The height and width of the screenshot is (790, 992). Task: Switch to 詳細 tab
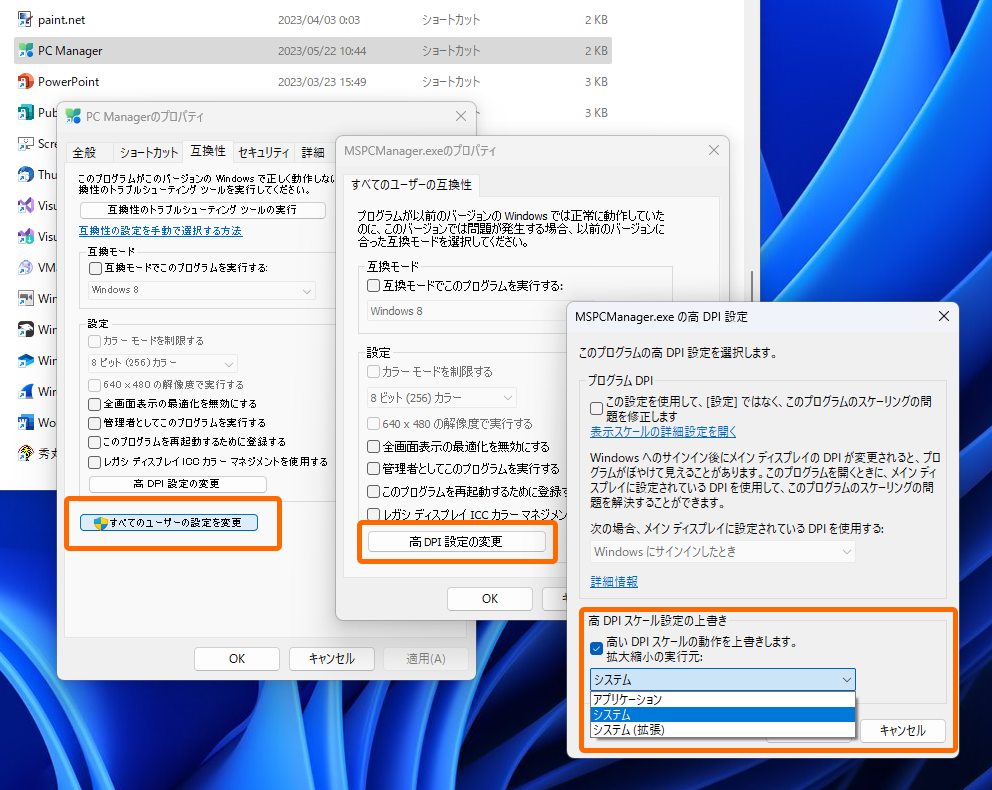tap(313, 152)
